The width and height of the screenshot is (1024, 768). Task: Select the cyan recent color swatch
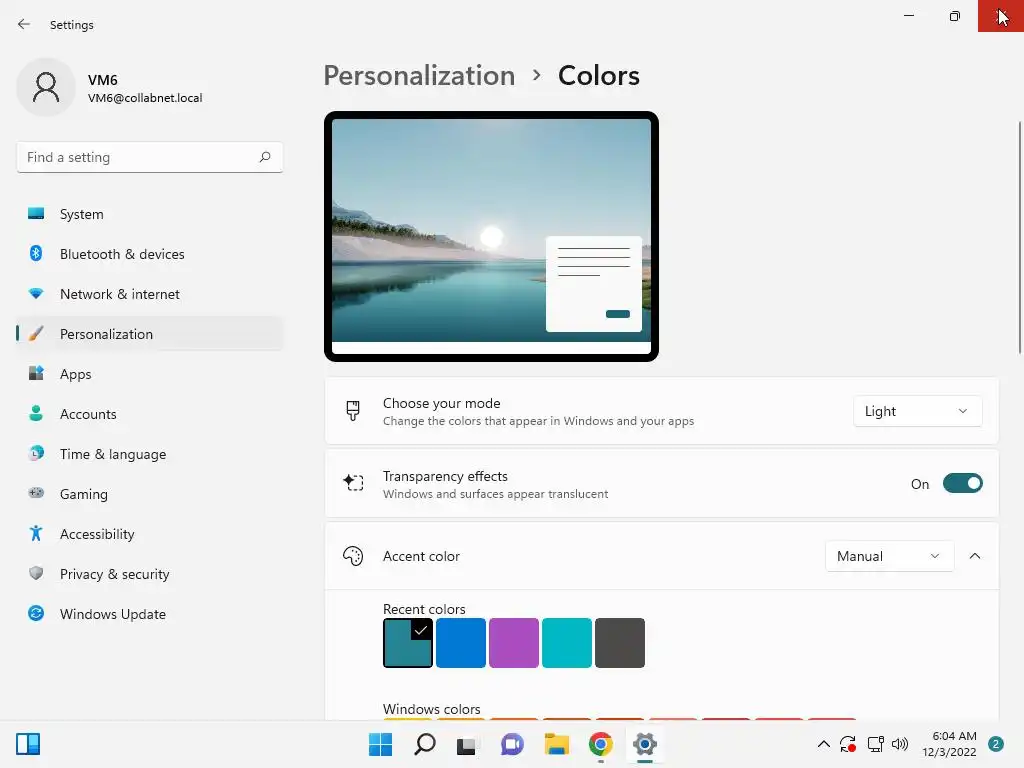566,643
